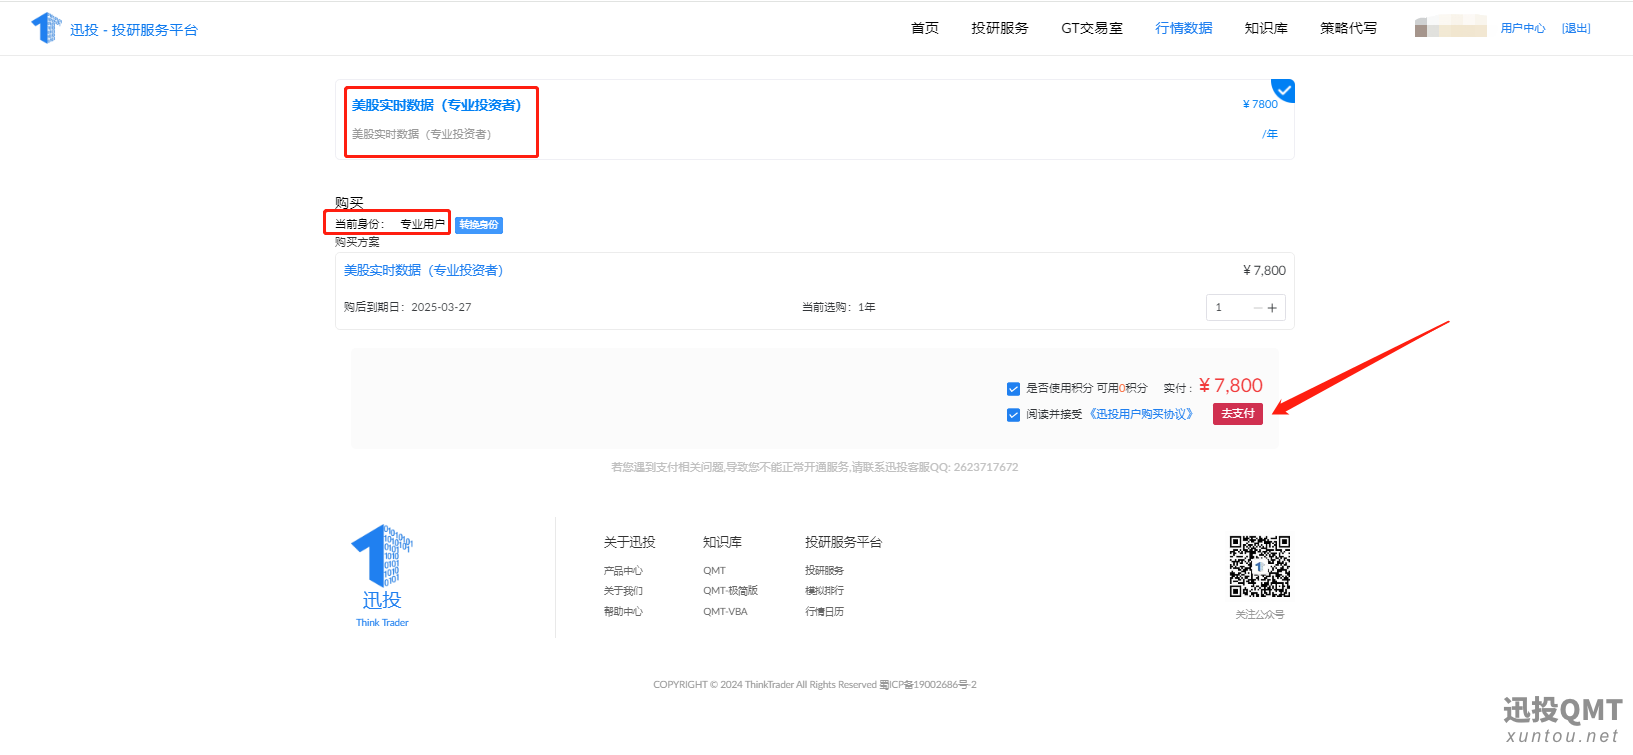Image resolution: width=1633 pixels, height=755 pixels.
Task: Click the blurred user avatar in header
Action: point(1451,27)
